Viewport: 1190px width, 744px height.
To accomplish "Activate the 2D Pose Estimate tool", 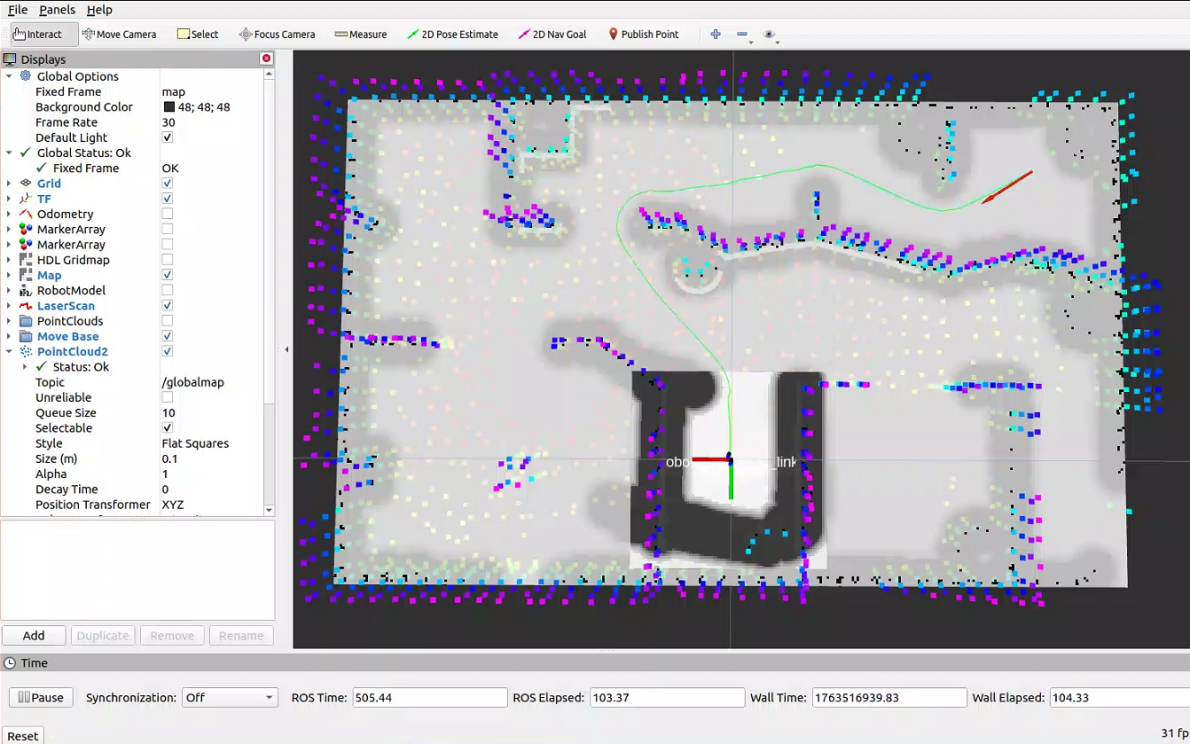I will 452,34.
